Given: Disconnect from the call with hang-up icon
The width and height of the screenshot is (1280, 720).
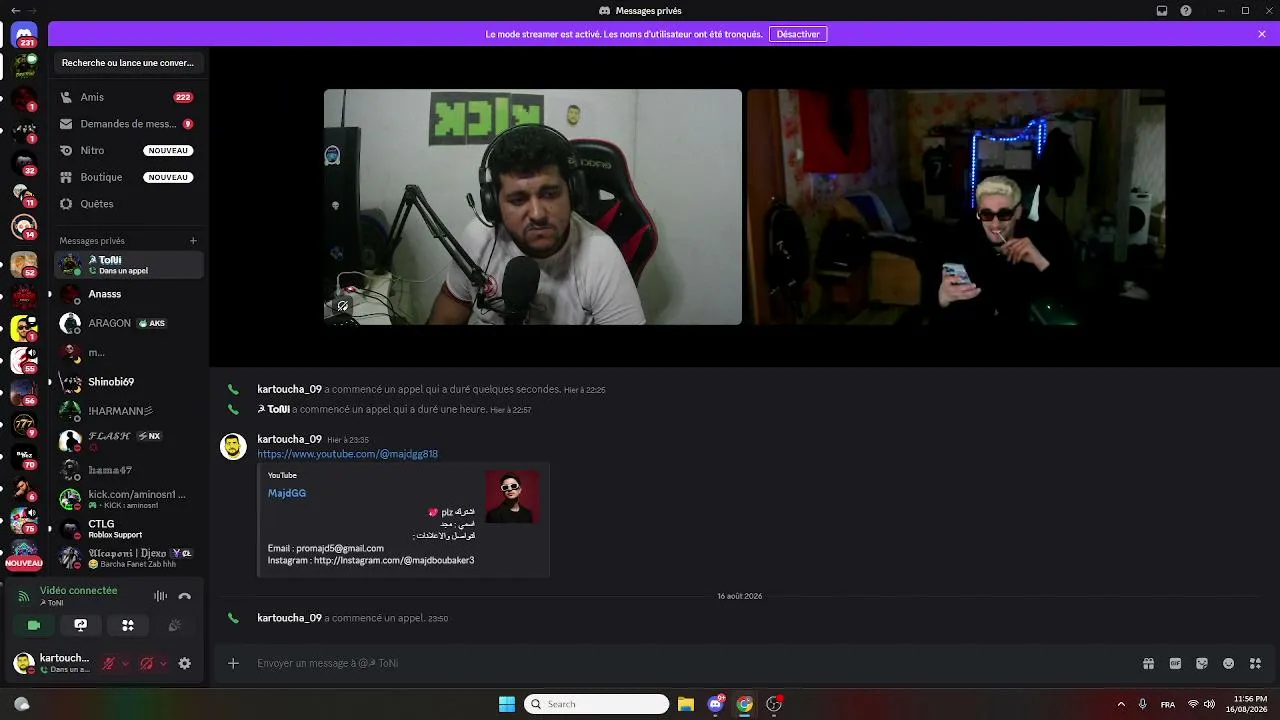Looking at the screenshot, I should 184,596.
